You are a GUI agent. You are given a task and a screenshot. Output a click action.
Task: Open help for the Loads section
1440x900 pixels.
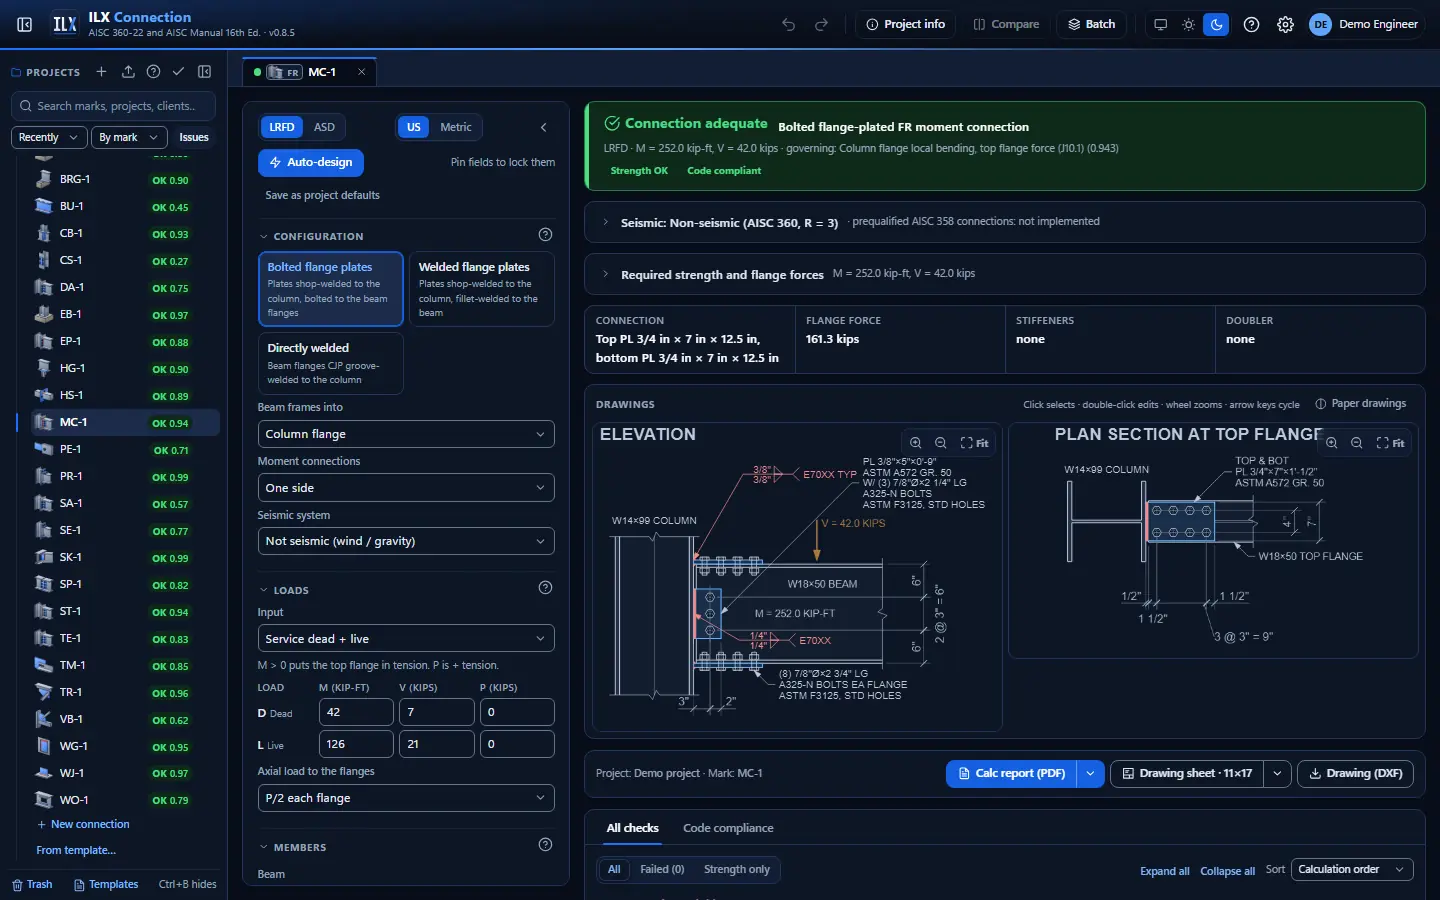(545, 588)
